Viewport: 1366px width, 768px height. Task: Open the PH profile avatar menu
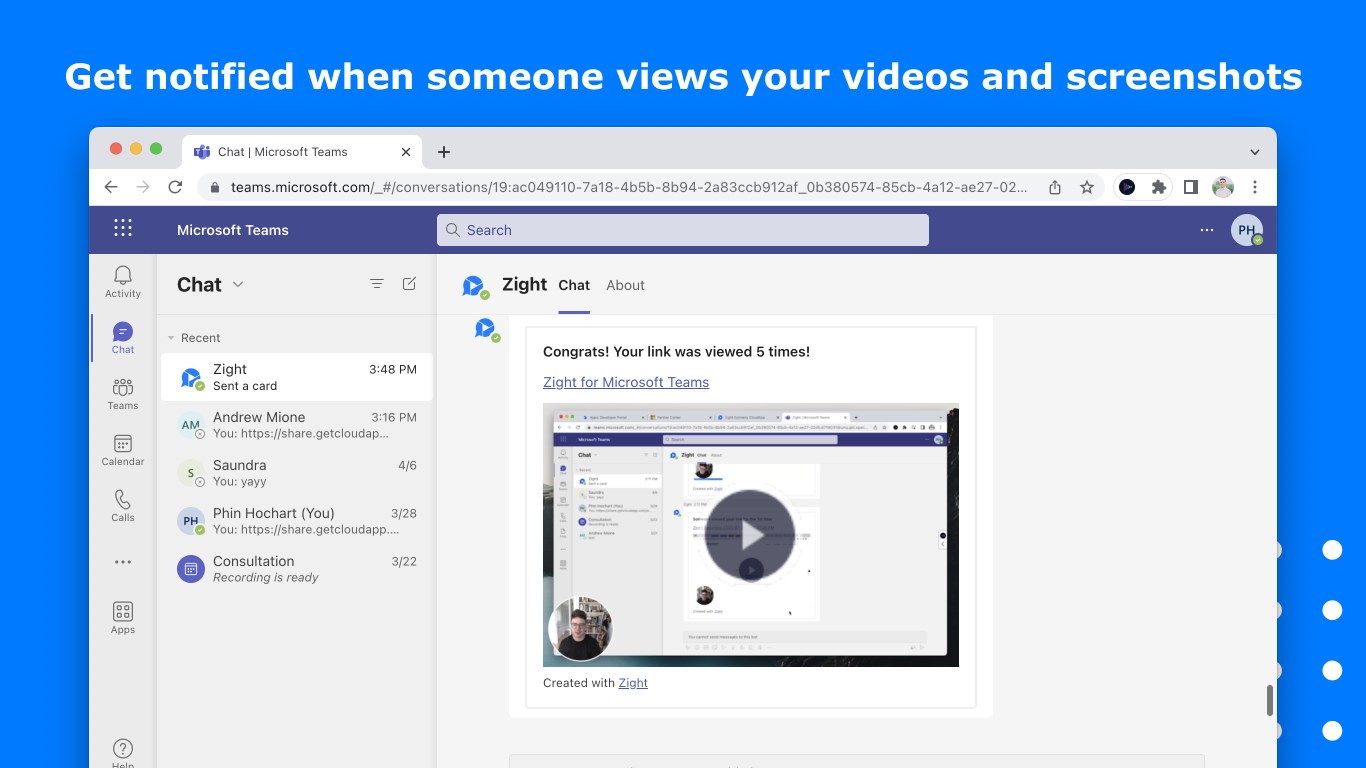(x=1246, y=230)
